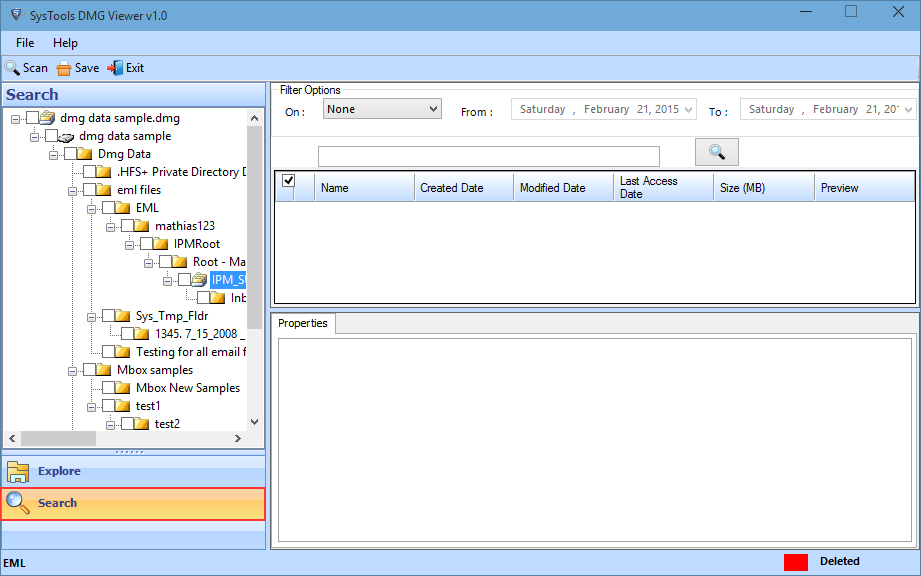
Task: Click the eml files folder icon
Action: pos(103,190)
